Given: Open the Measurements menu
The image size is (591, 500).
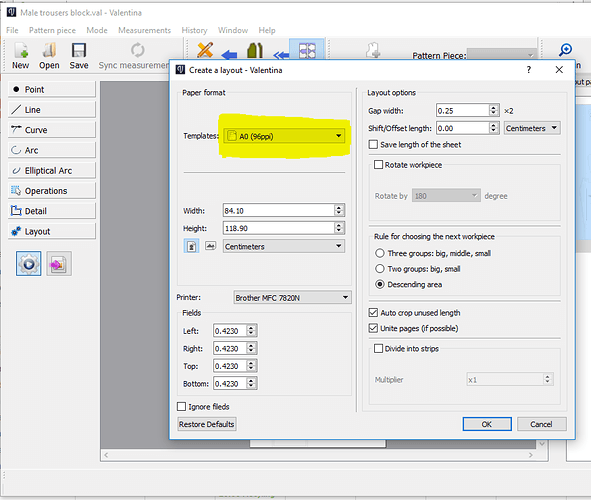Looking at the screenshot, I should (144, 30).
